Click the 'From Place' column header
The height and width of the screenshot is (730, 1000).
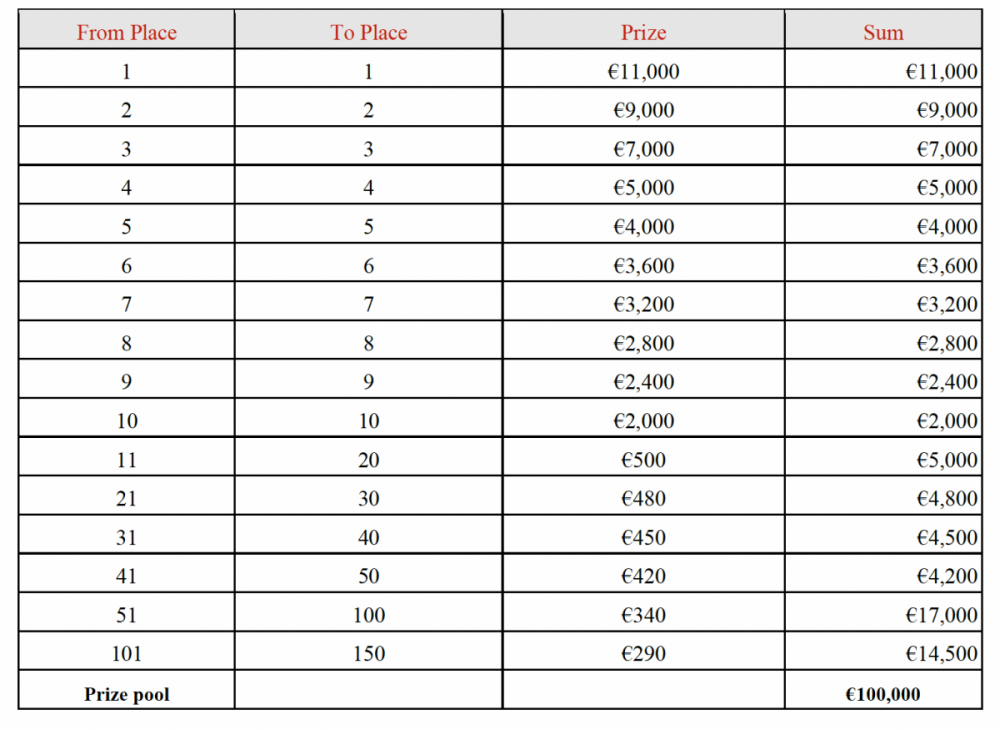coord(126,32)
